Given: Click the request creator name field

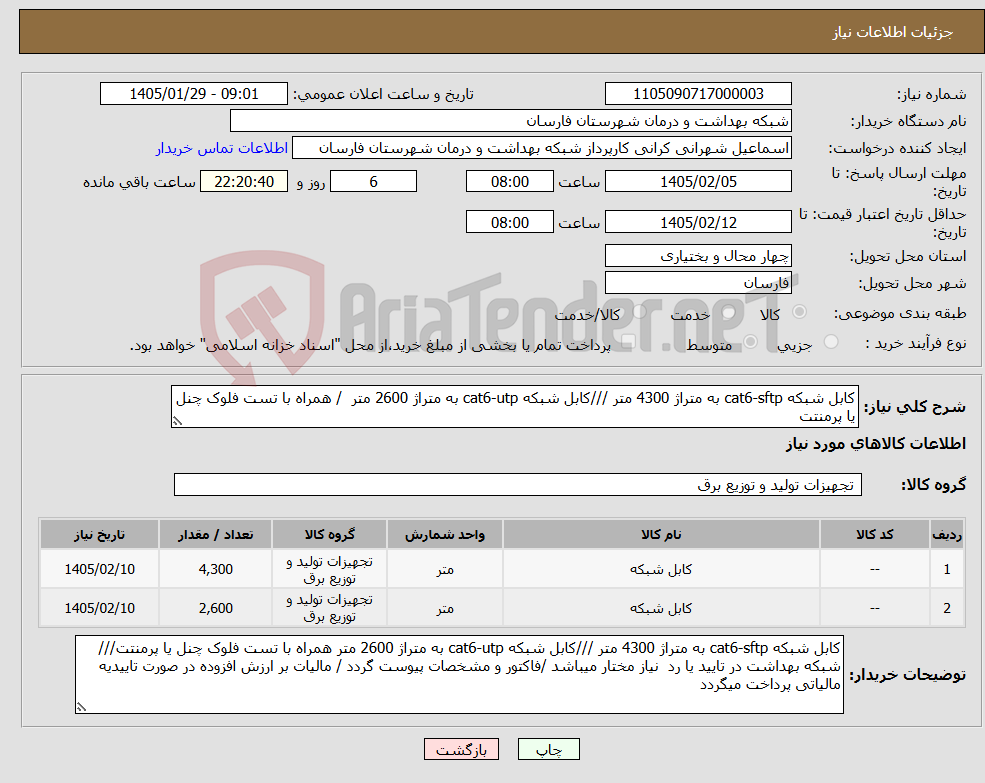Looking at the screenshot, I should [541, 148].
